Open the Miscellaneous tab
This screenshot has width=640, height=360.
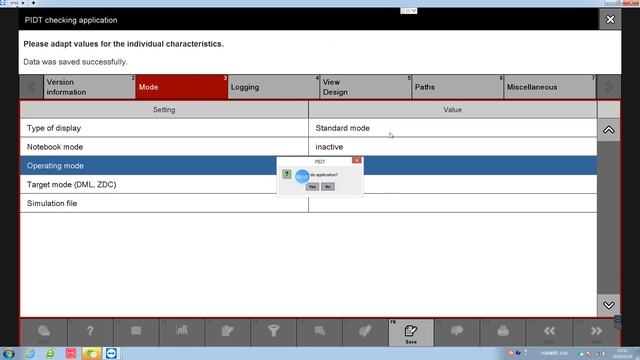(x=550, y=87)
